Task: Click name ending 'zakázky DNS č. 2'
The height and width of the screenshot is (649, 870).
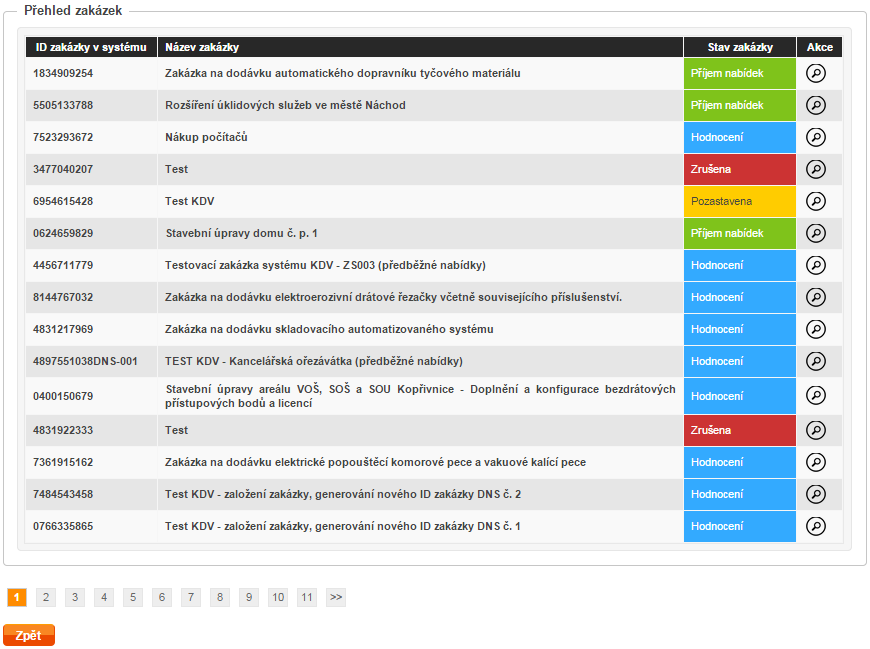Action: coord(343,494)
